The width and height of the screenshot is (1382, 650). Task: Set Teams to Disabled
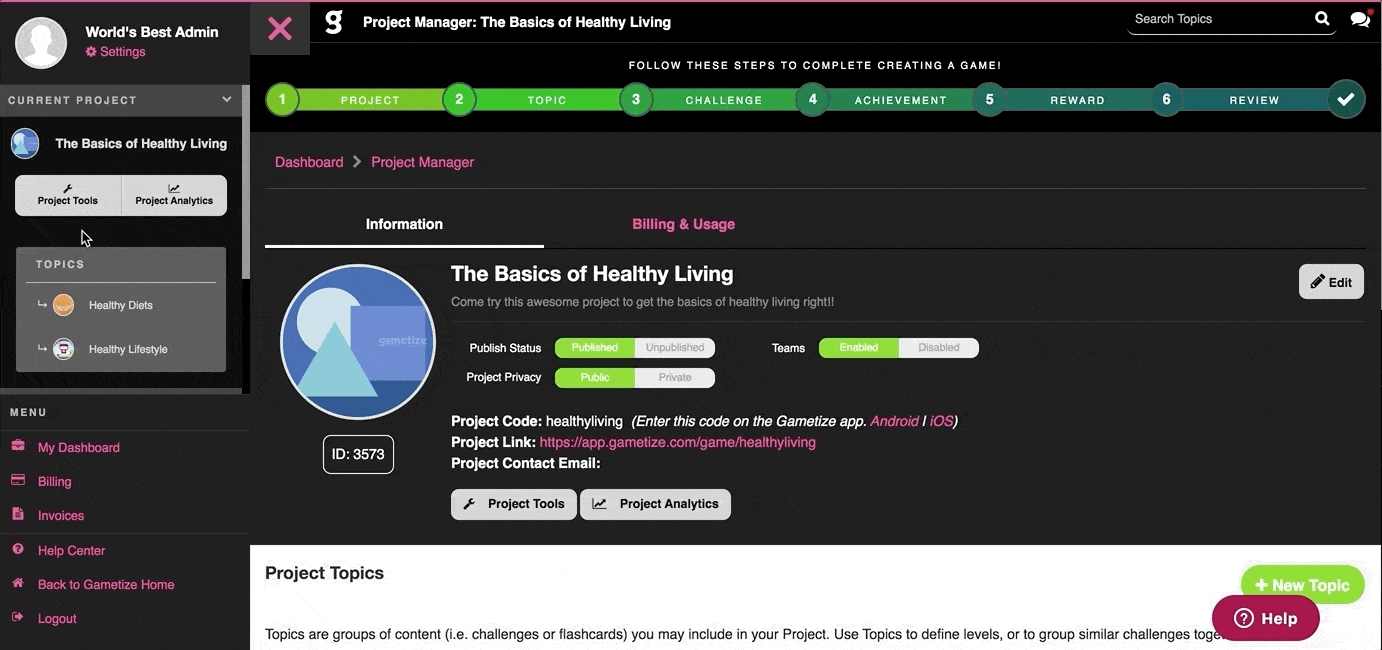pyautogui.click(x=939, y=348)
